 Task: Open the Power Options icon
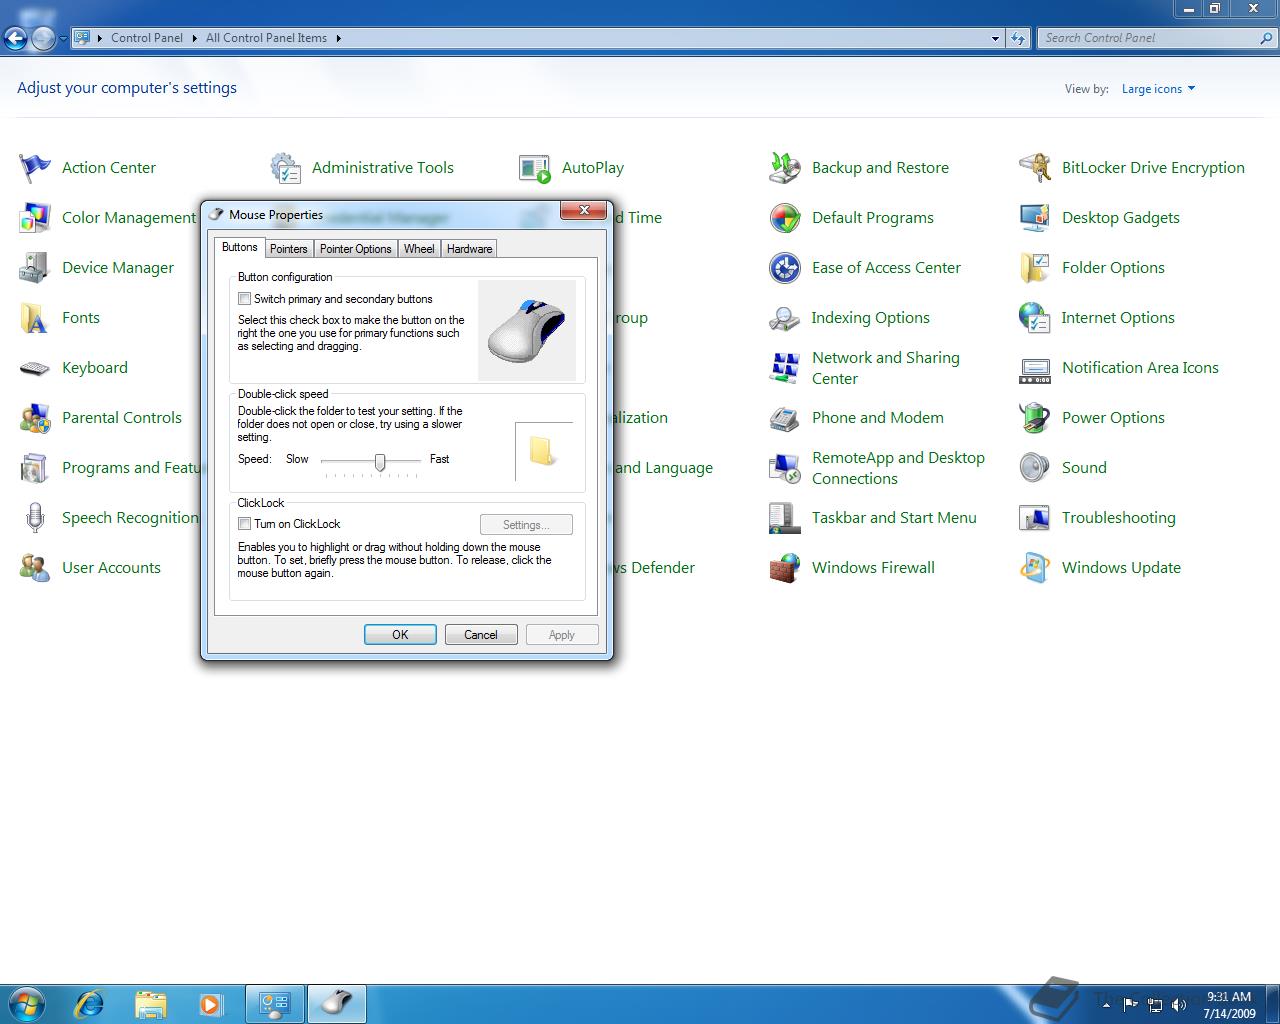[x=1035, y=418]
